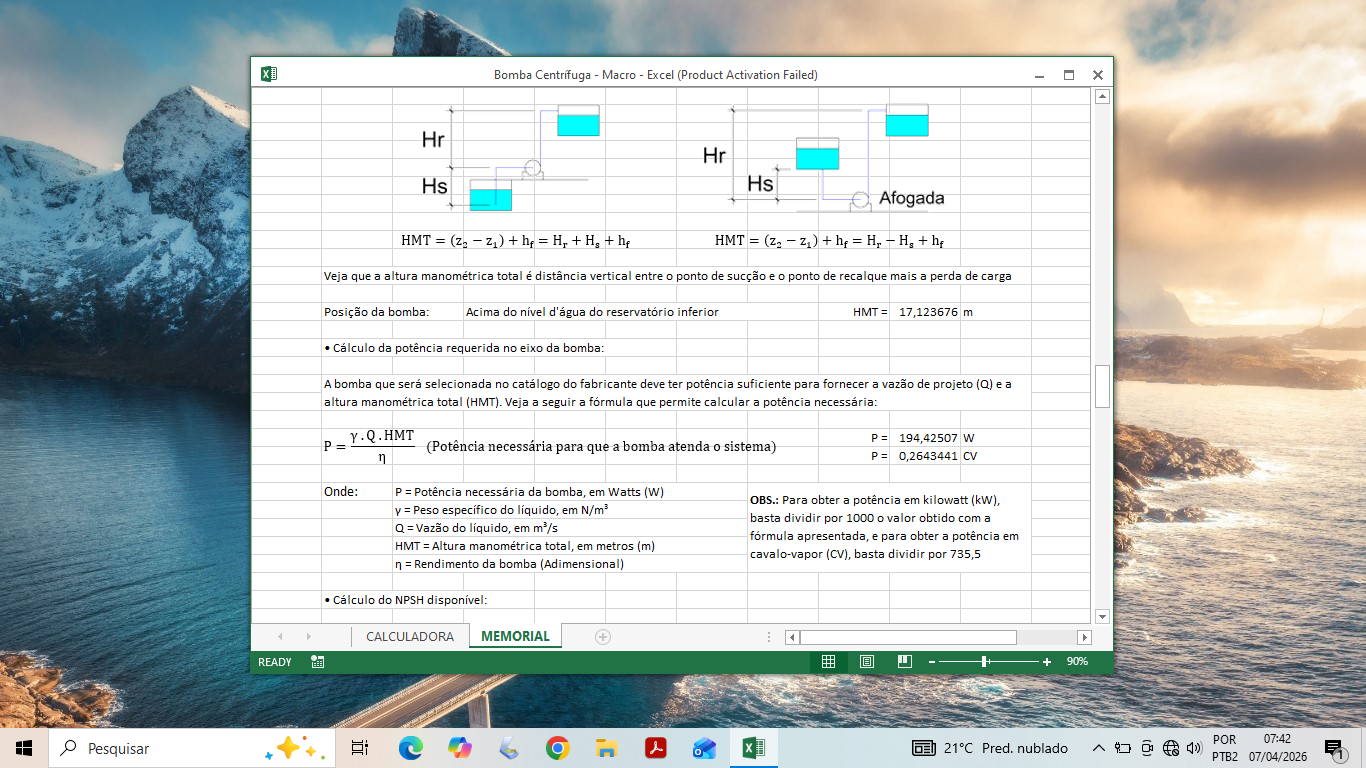
Task: Open Google Chrome from the taskbar
Action: [x=557, y=748]
